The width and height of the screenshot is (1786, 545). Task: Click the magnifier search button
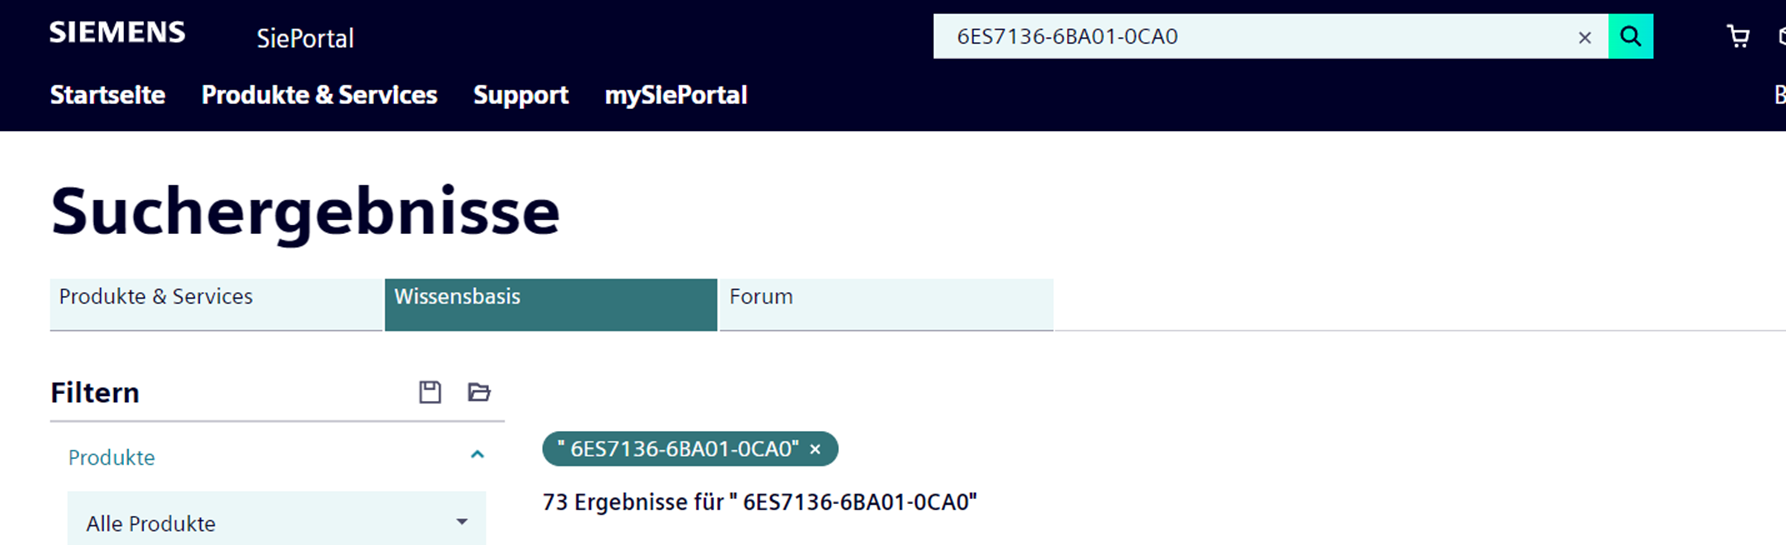tap(1630, 37)
